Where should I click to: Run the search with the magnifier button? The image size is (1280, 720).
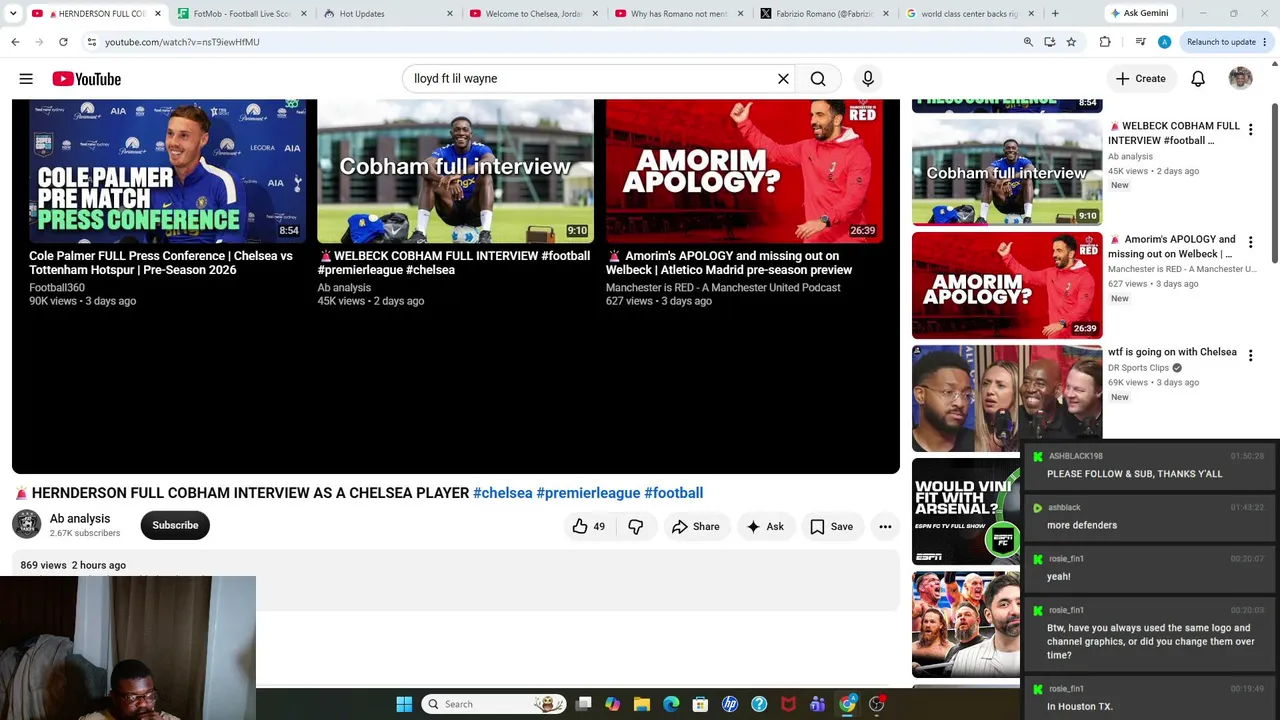point(818,79)
